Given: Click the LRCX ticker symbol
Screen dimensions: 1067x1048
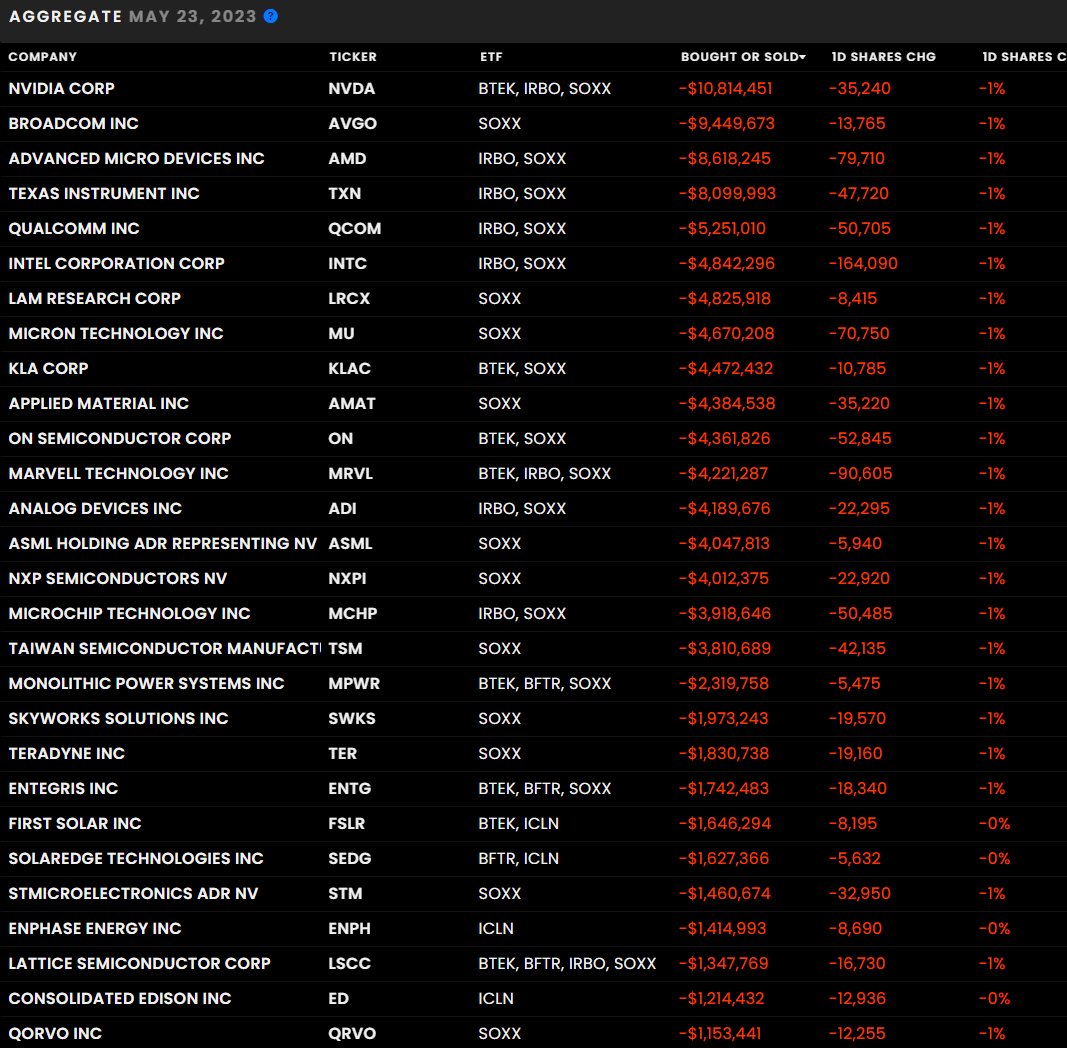Looking at the screenshot, I should (x=349, y=298).
